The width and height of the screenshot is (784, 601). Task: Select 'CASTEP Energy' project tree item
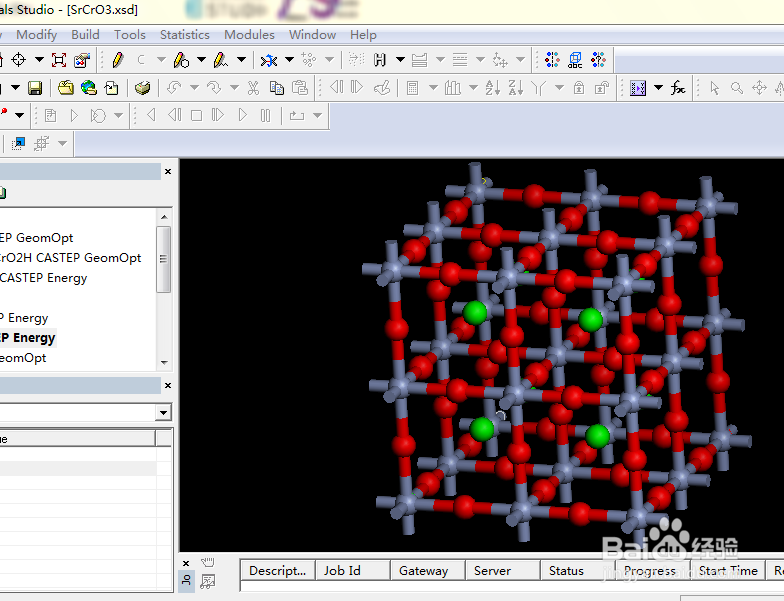coord(44,278)
